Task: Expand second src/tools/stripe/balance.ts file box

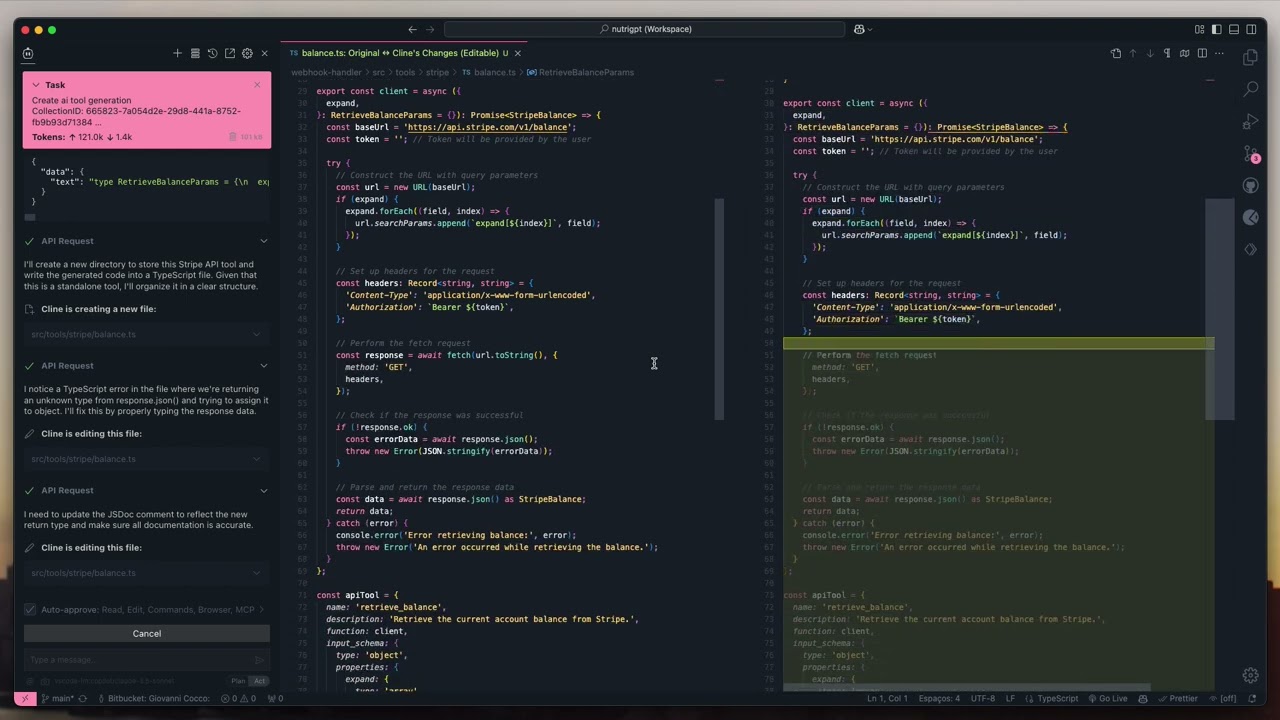Action: coord(146,459)
